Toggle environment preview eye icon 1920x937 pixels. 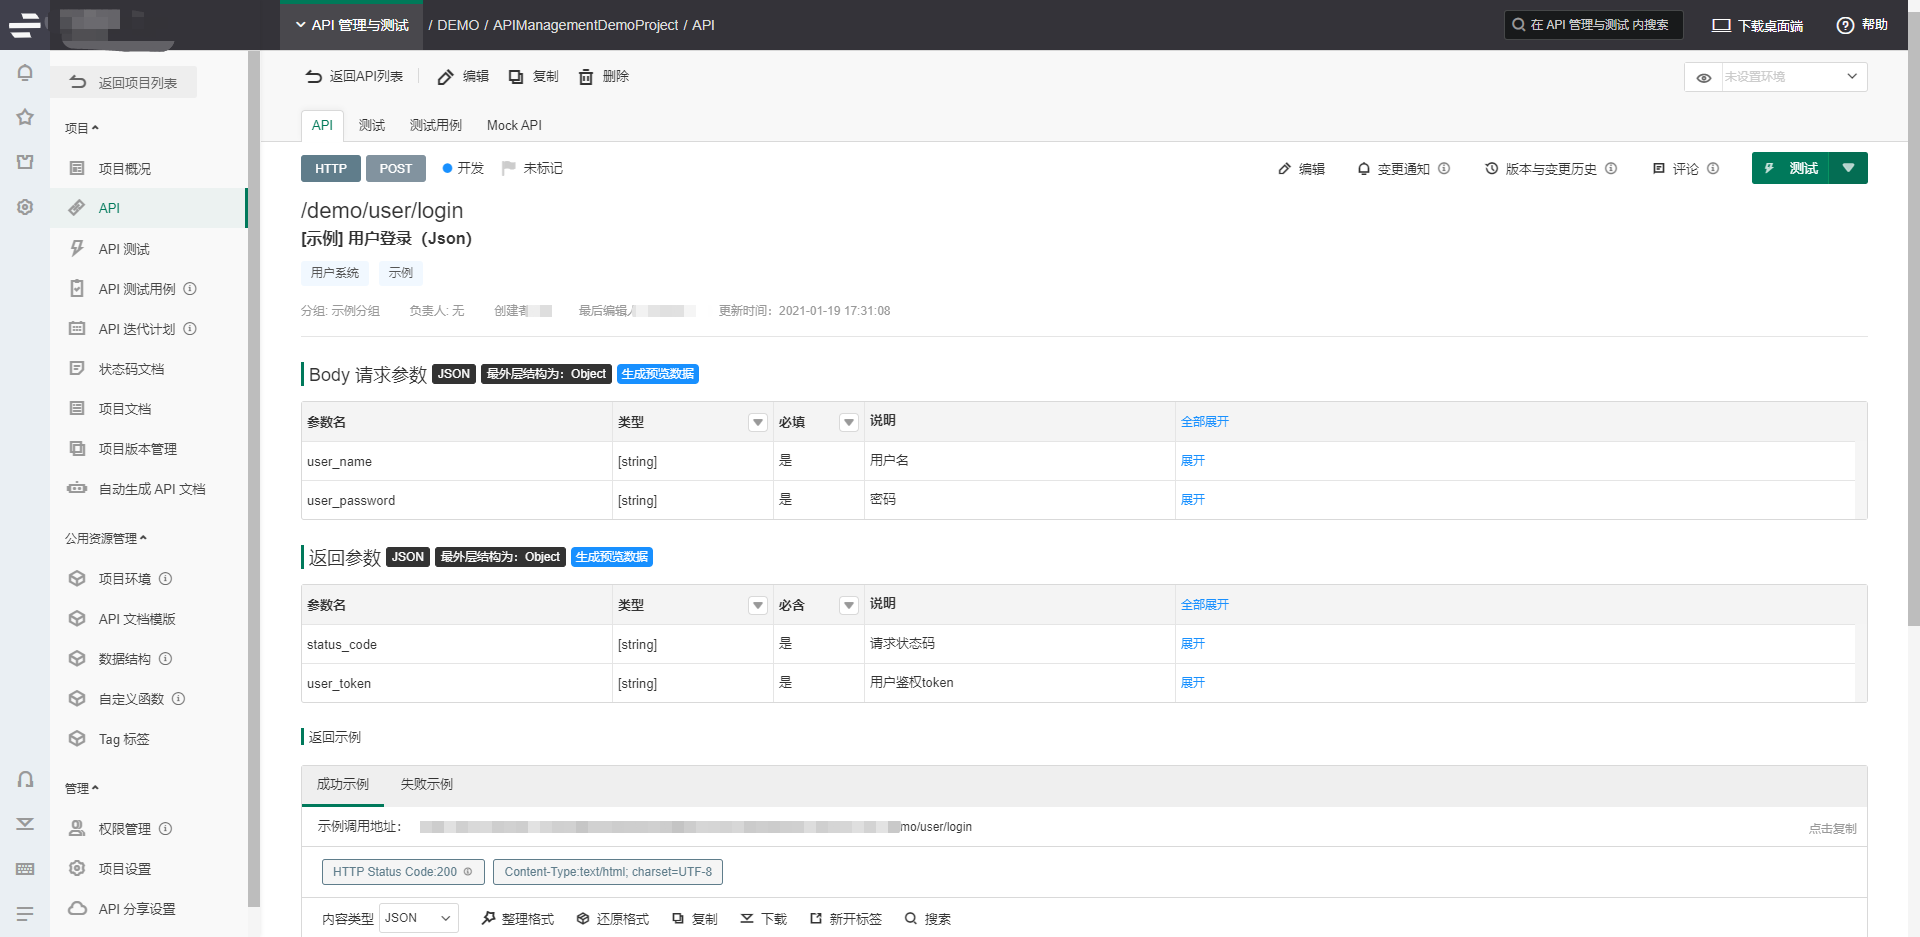[x=1704, y=77]
